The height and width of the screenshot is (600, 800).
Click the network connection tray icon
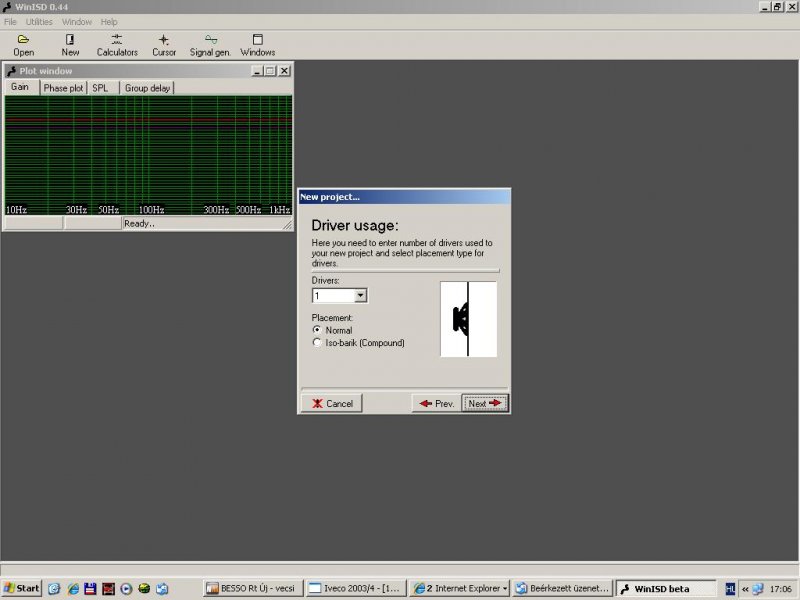click(758, 589)
